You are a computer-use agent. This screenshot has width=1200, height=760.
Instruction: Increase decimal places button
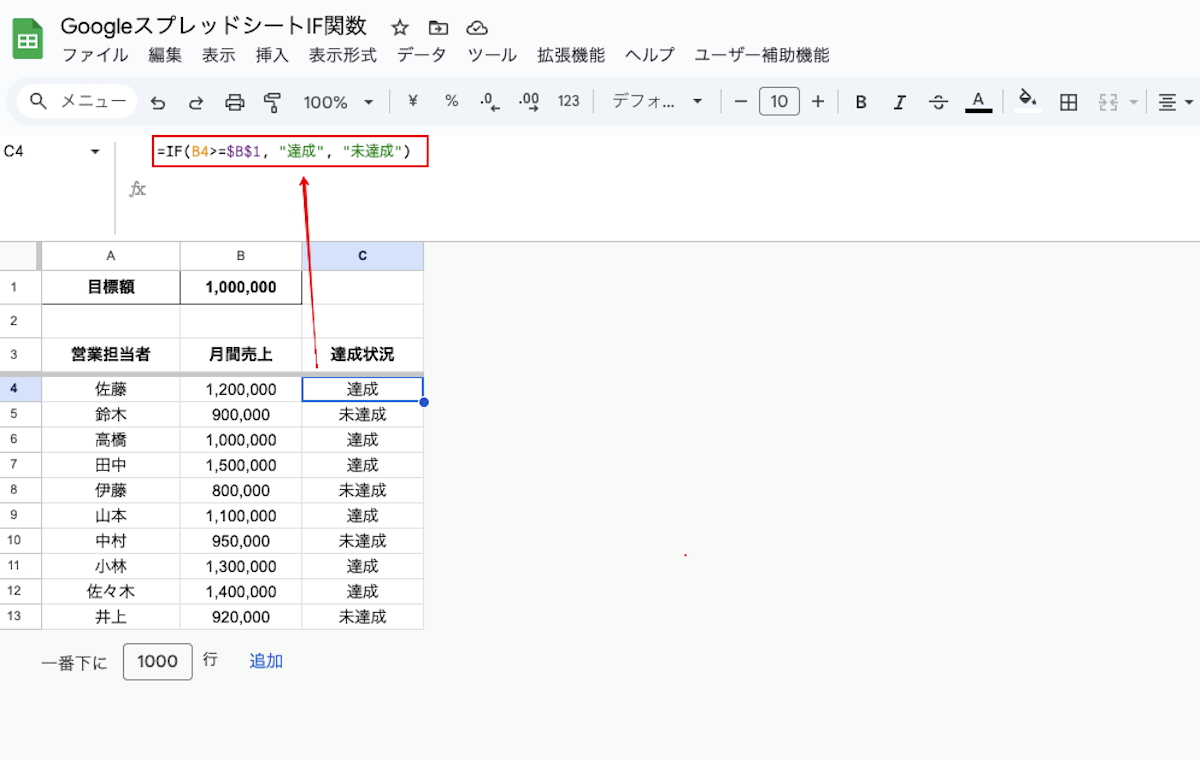tap(529, 101)
